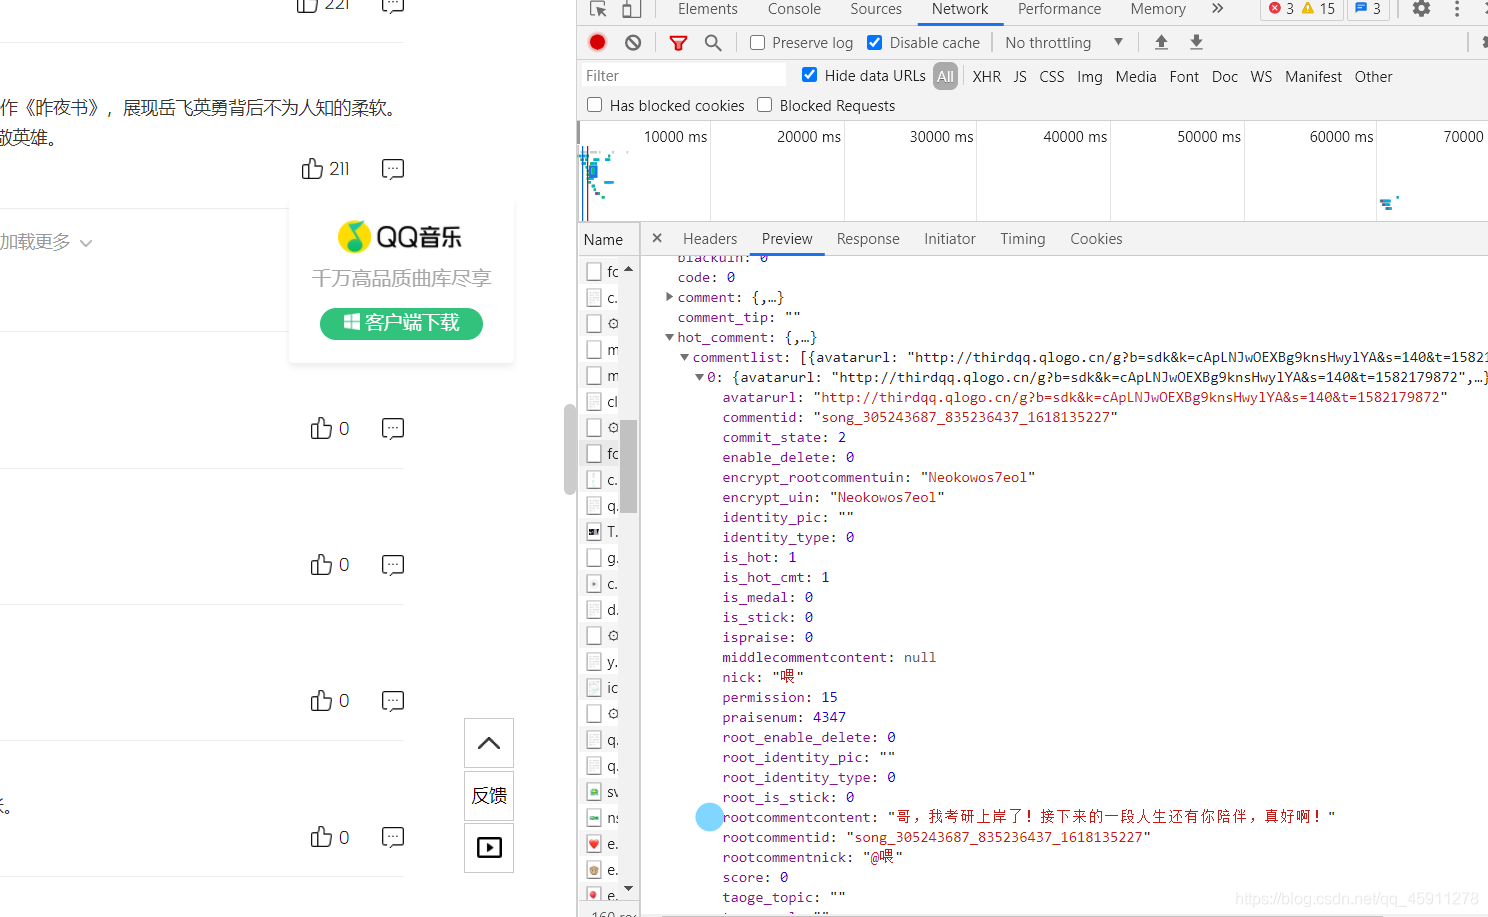The image size is (1488, 917).
Task: Check Has blocked cookies
Action: [x=594, y=105]
